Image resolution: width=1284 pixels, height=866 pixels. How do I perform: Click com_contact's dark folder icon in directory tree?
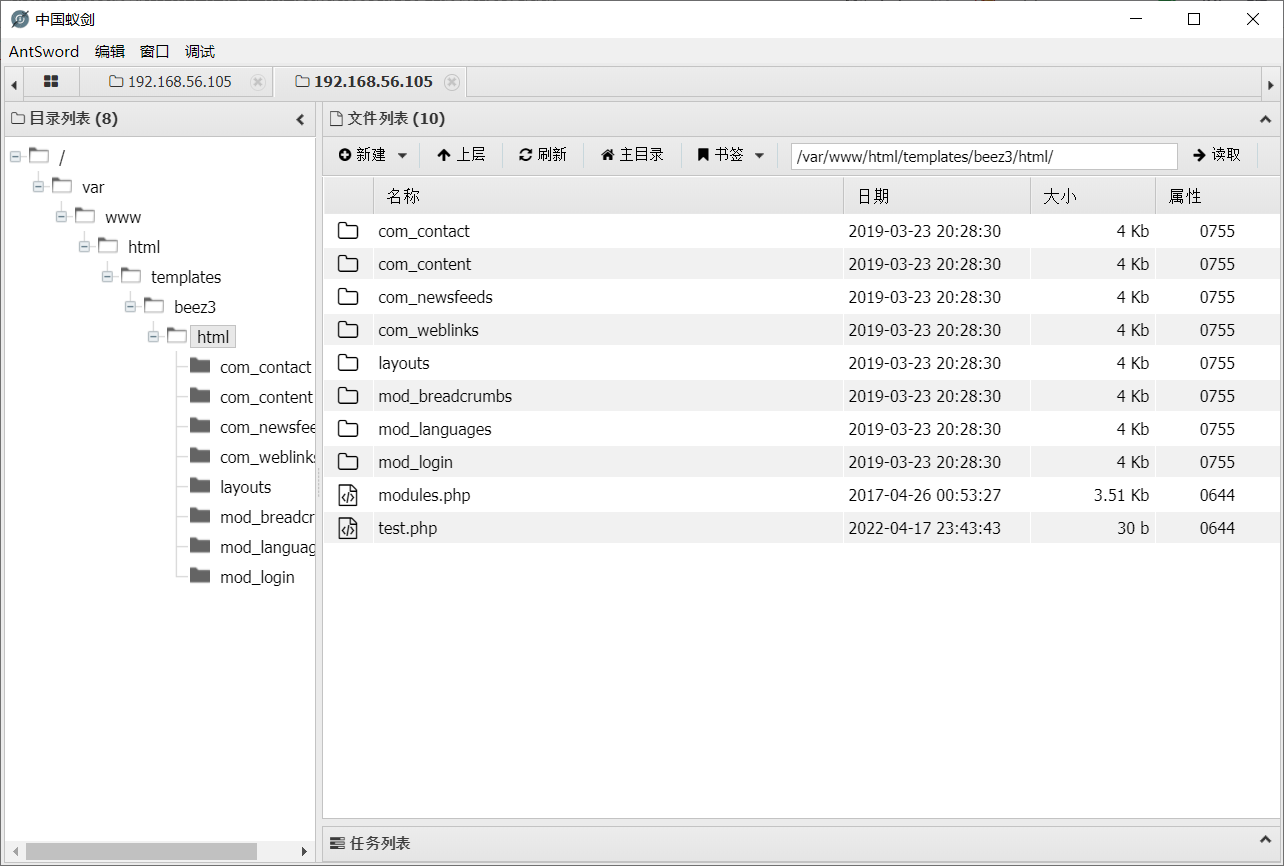(200, 366)
